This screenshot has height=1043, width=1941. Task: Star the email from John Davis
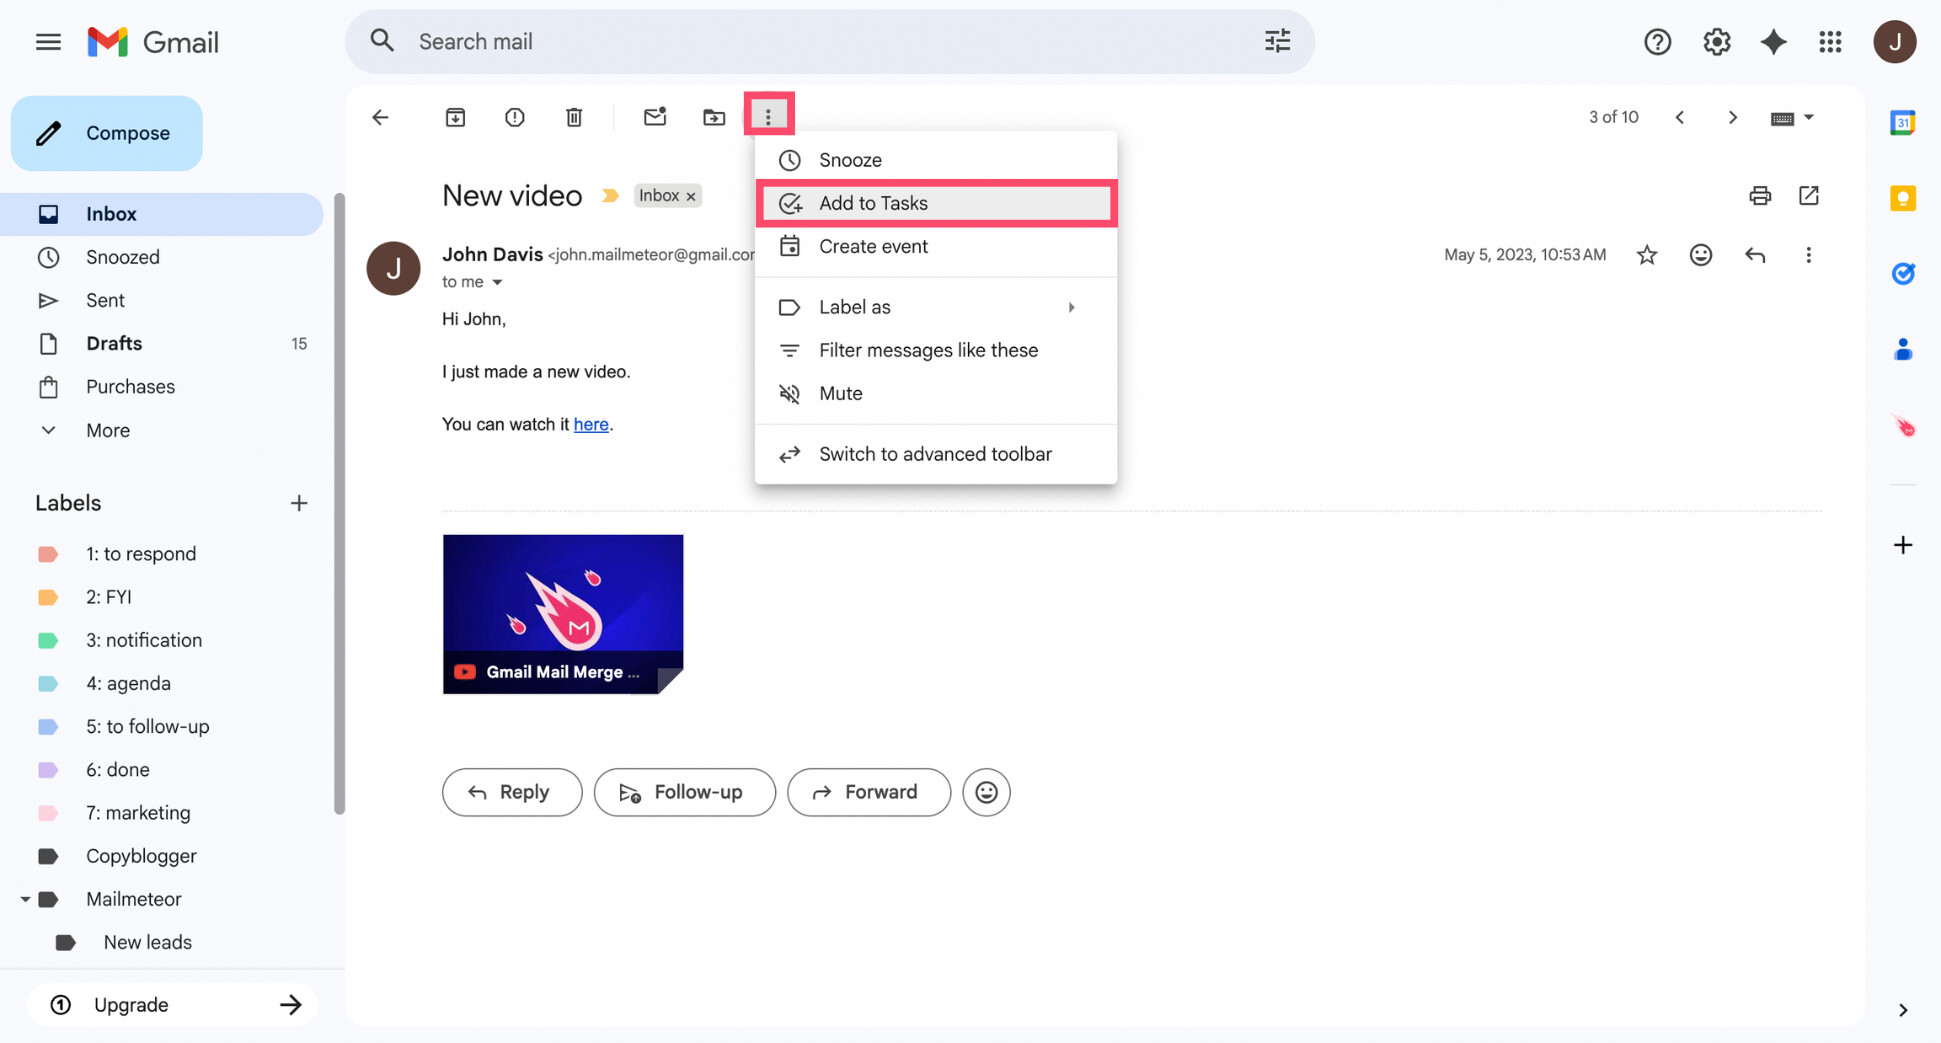pos(1647,255)
